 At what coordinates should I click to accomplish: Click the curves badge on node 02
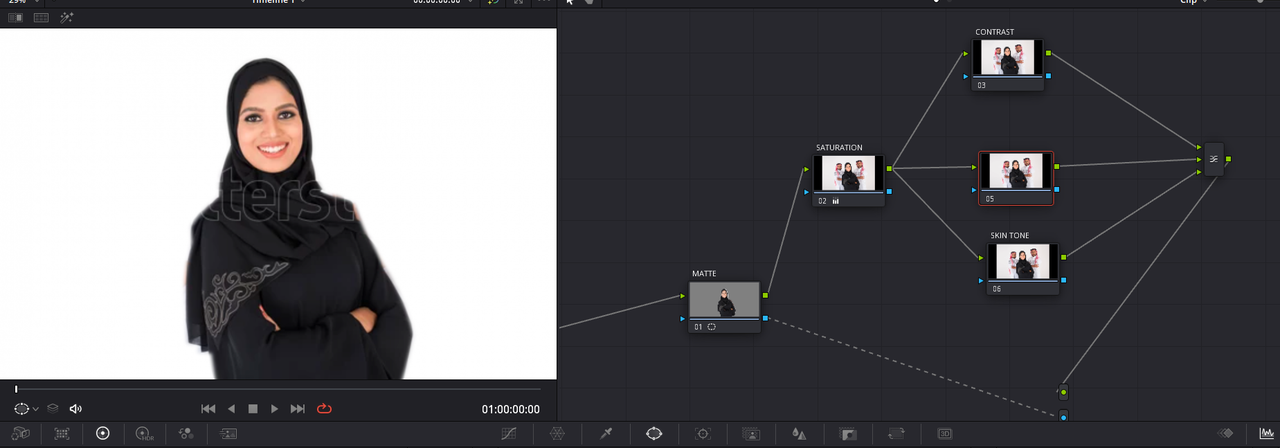coord(836,200)
